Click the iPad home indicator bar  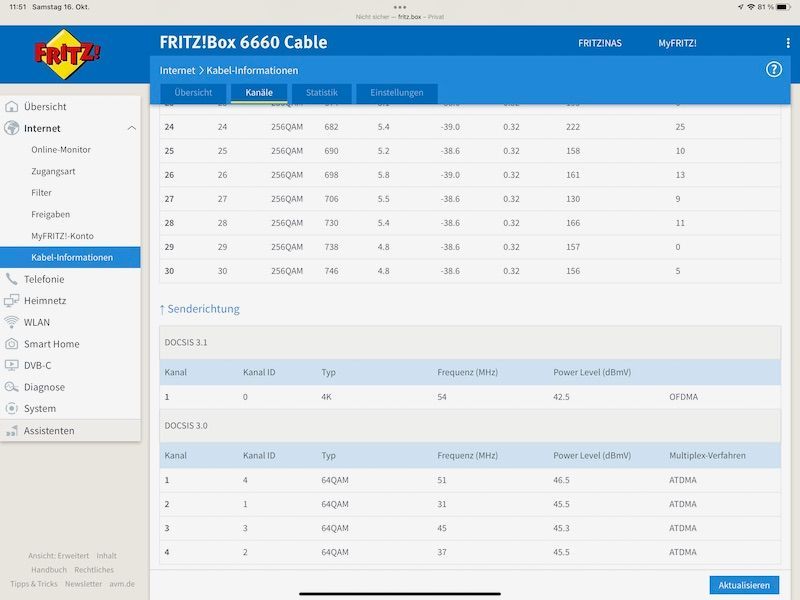[400, 594]
